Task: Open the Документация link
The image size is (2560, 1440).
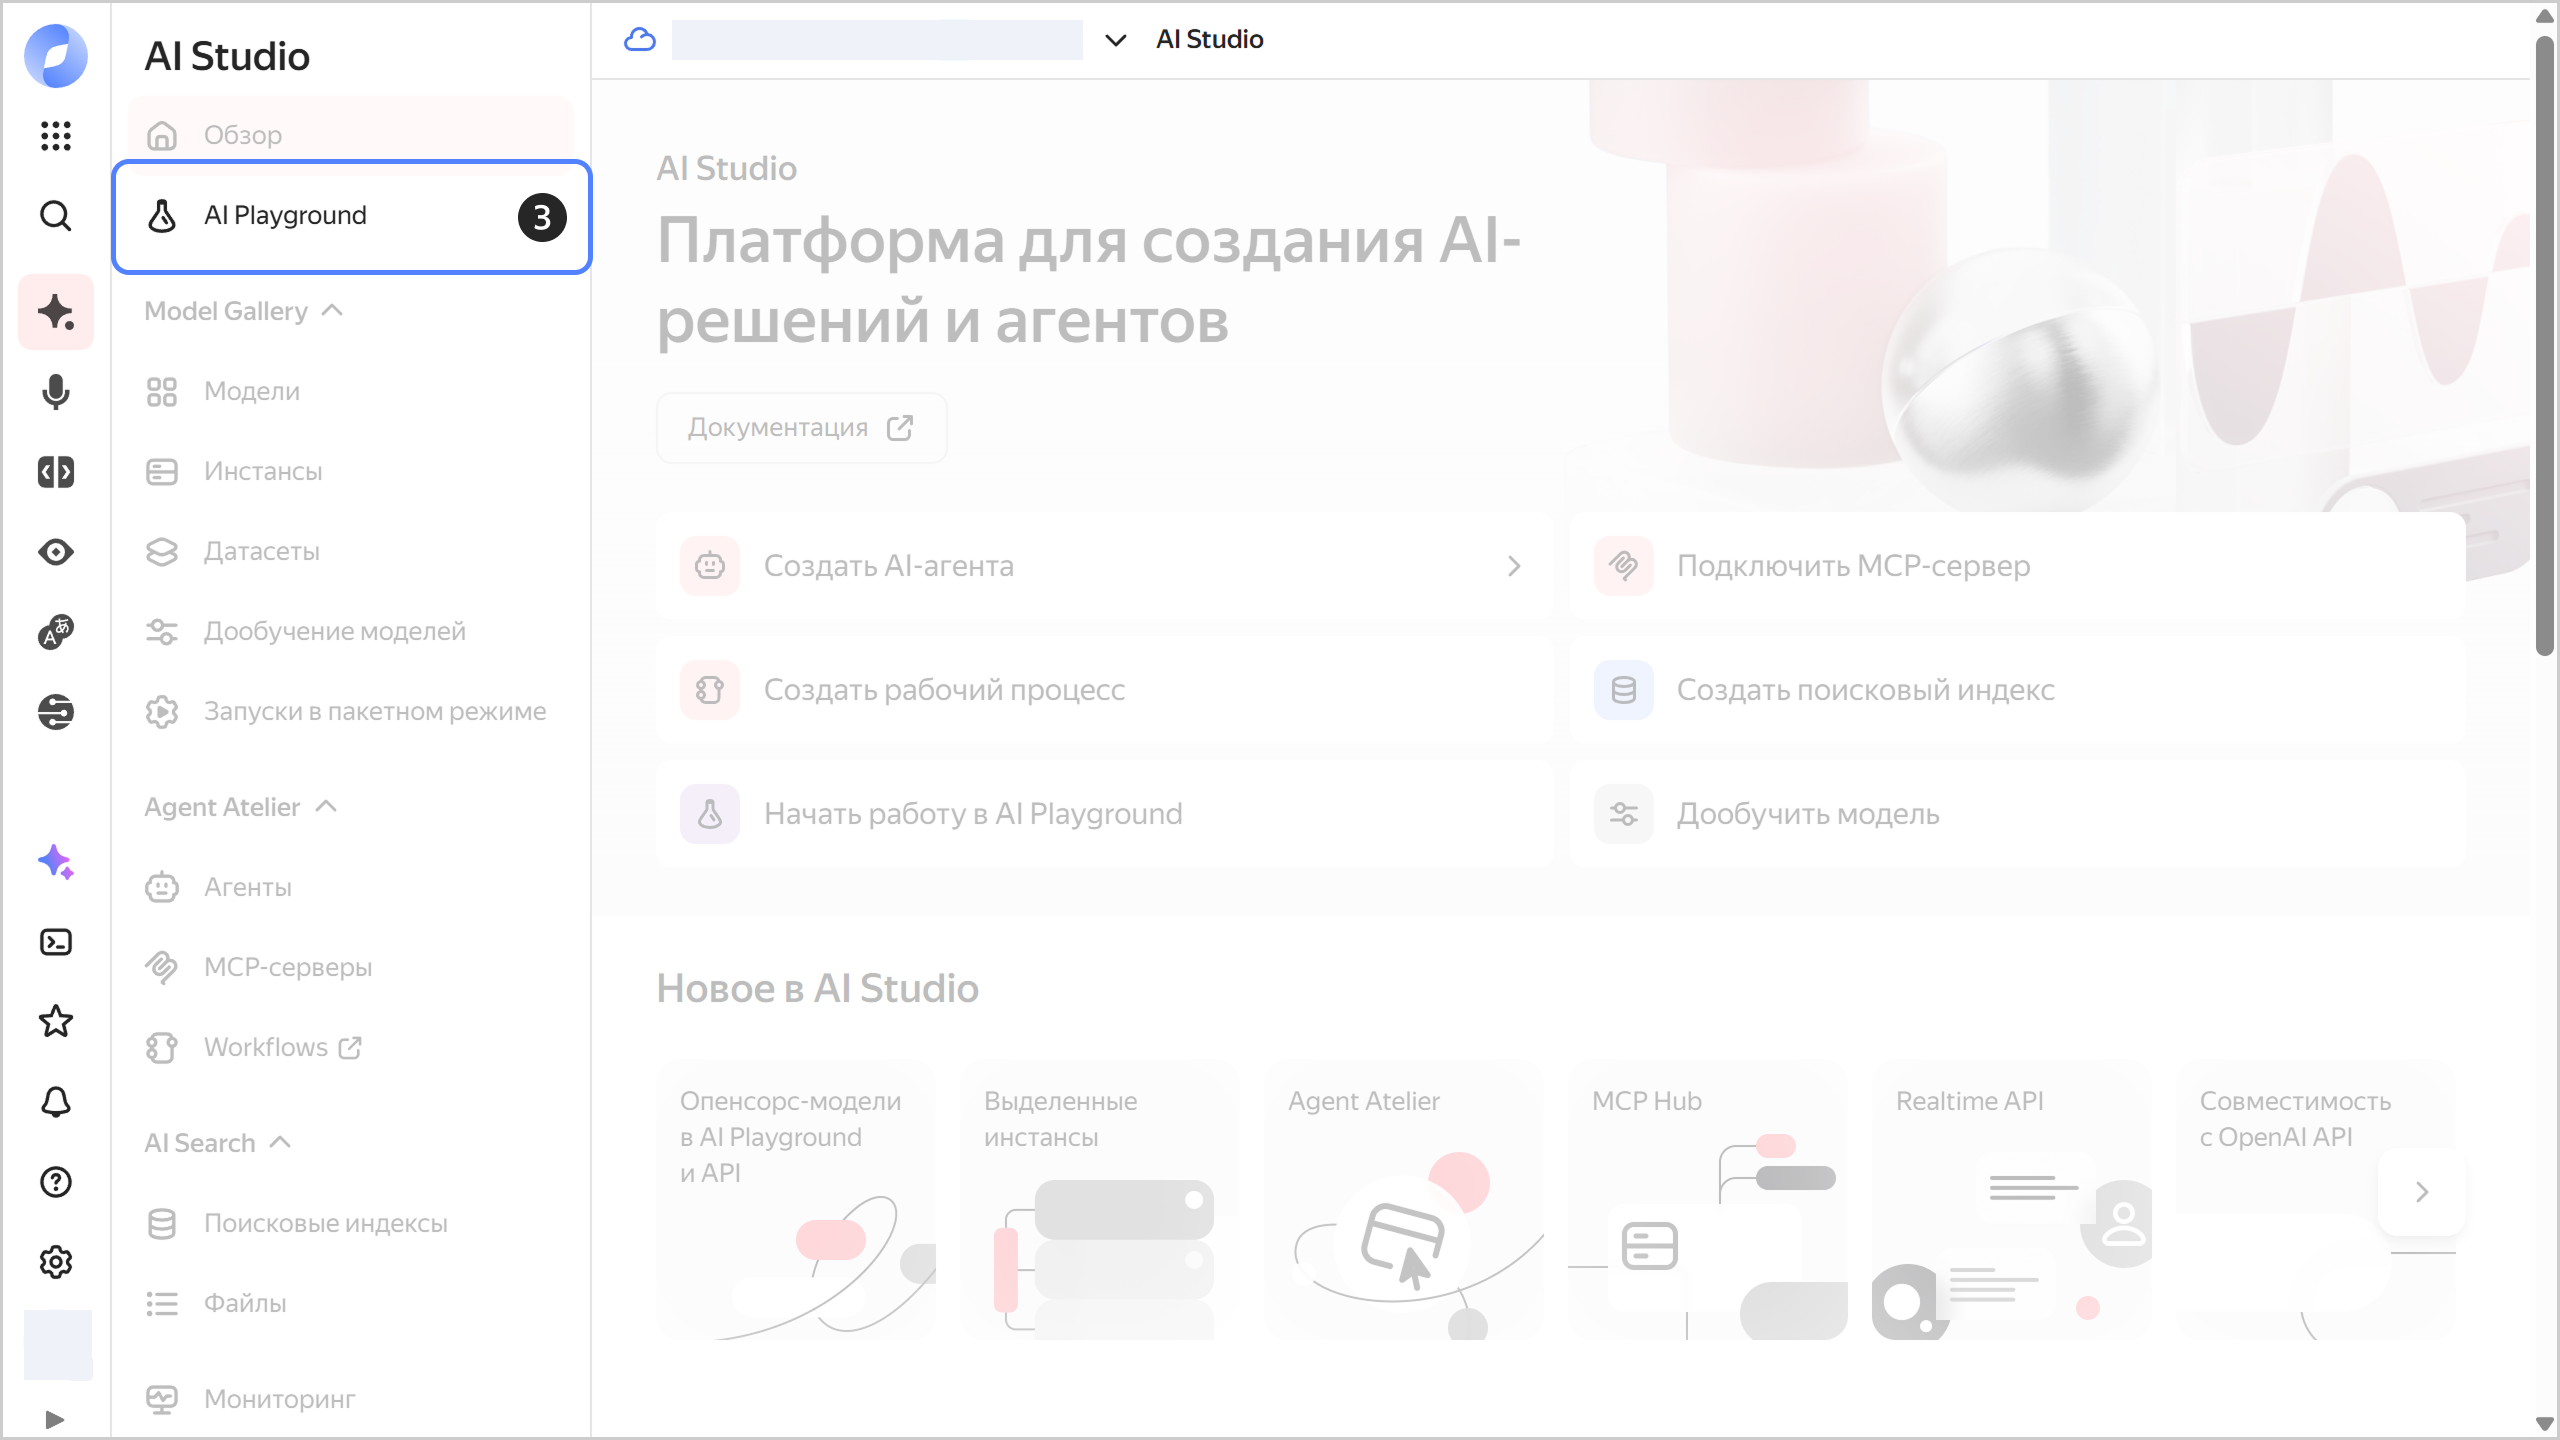Action: pos(800,427)
